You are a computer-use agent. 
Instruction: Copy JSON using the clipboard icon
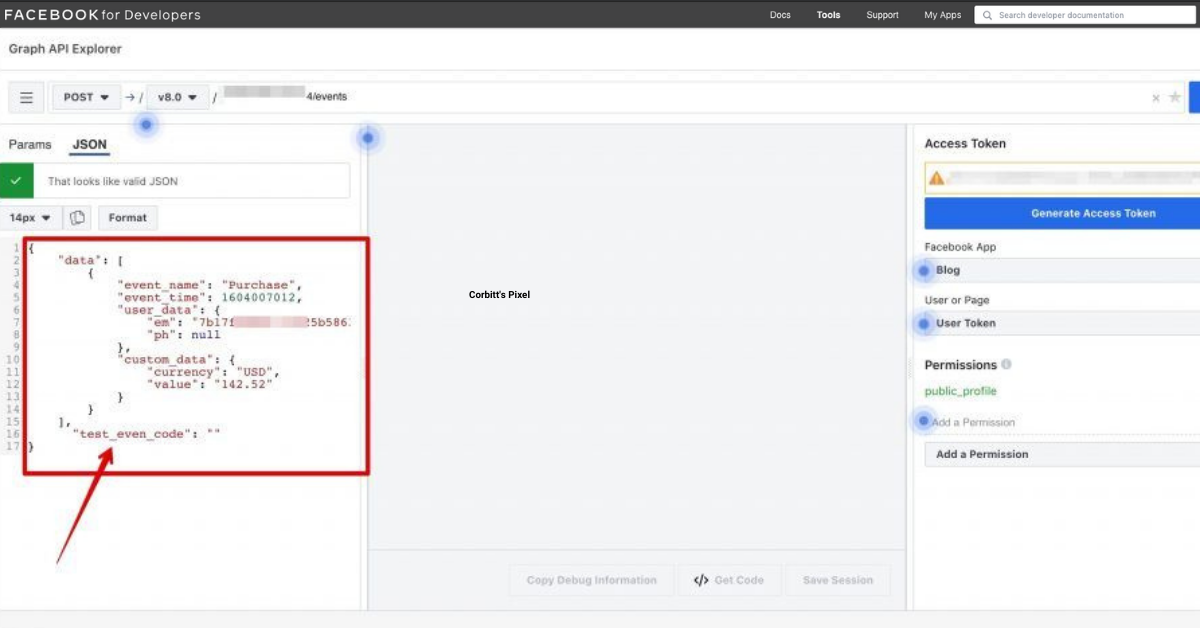click(77, 218)
